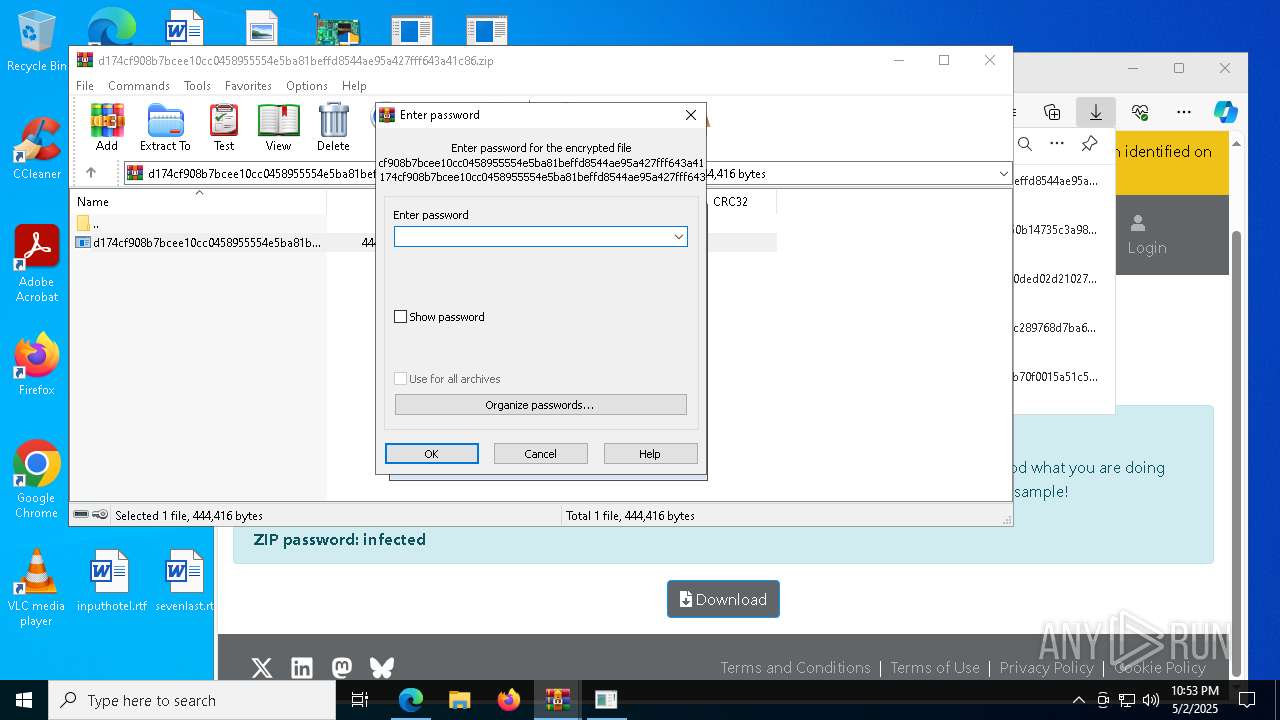Search downloads with the magnifier icon

(x=1025, y=144)
